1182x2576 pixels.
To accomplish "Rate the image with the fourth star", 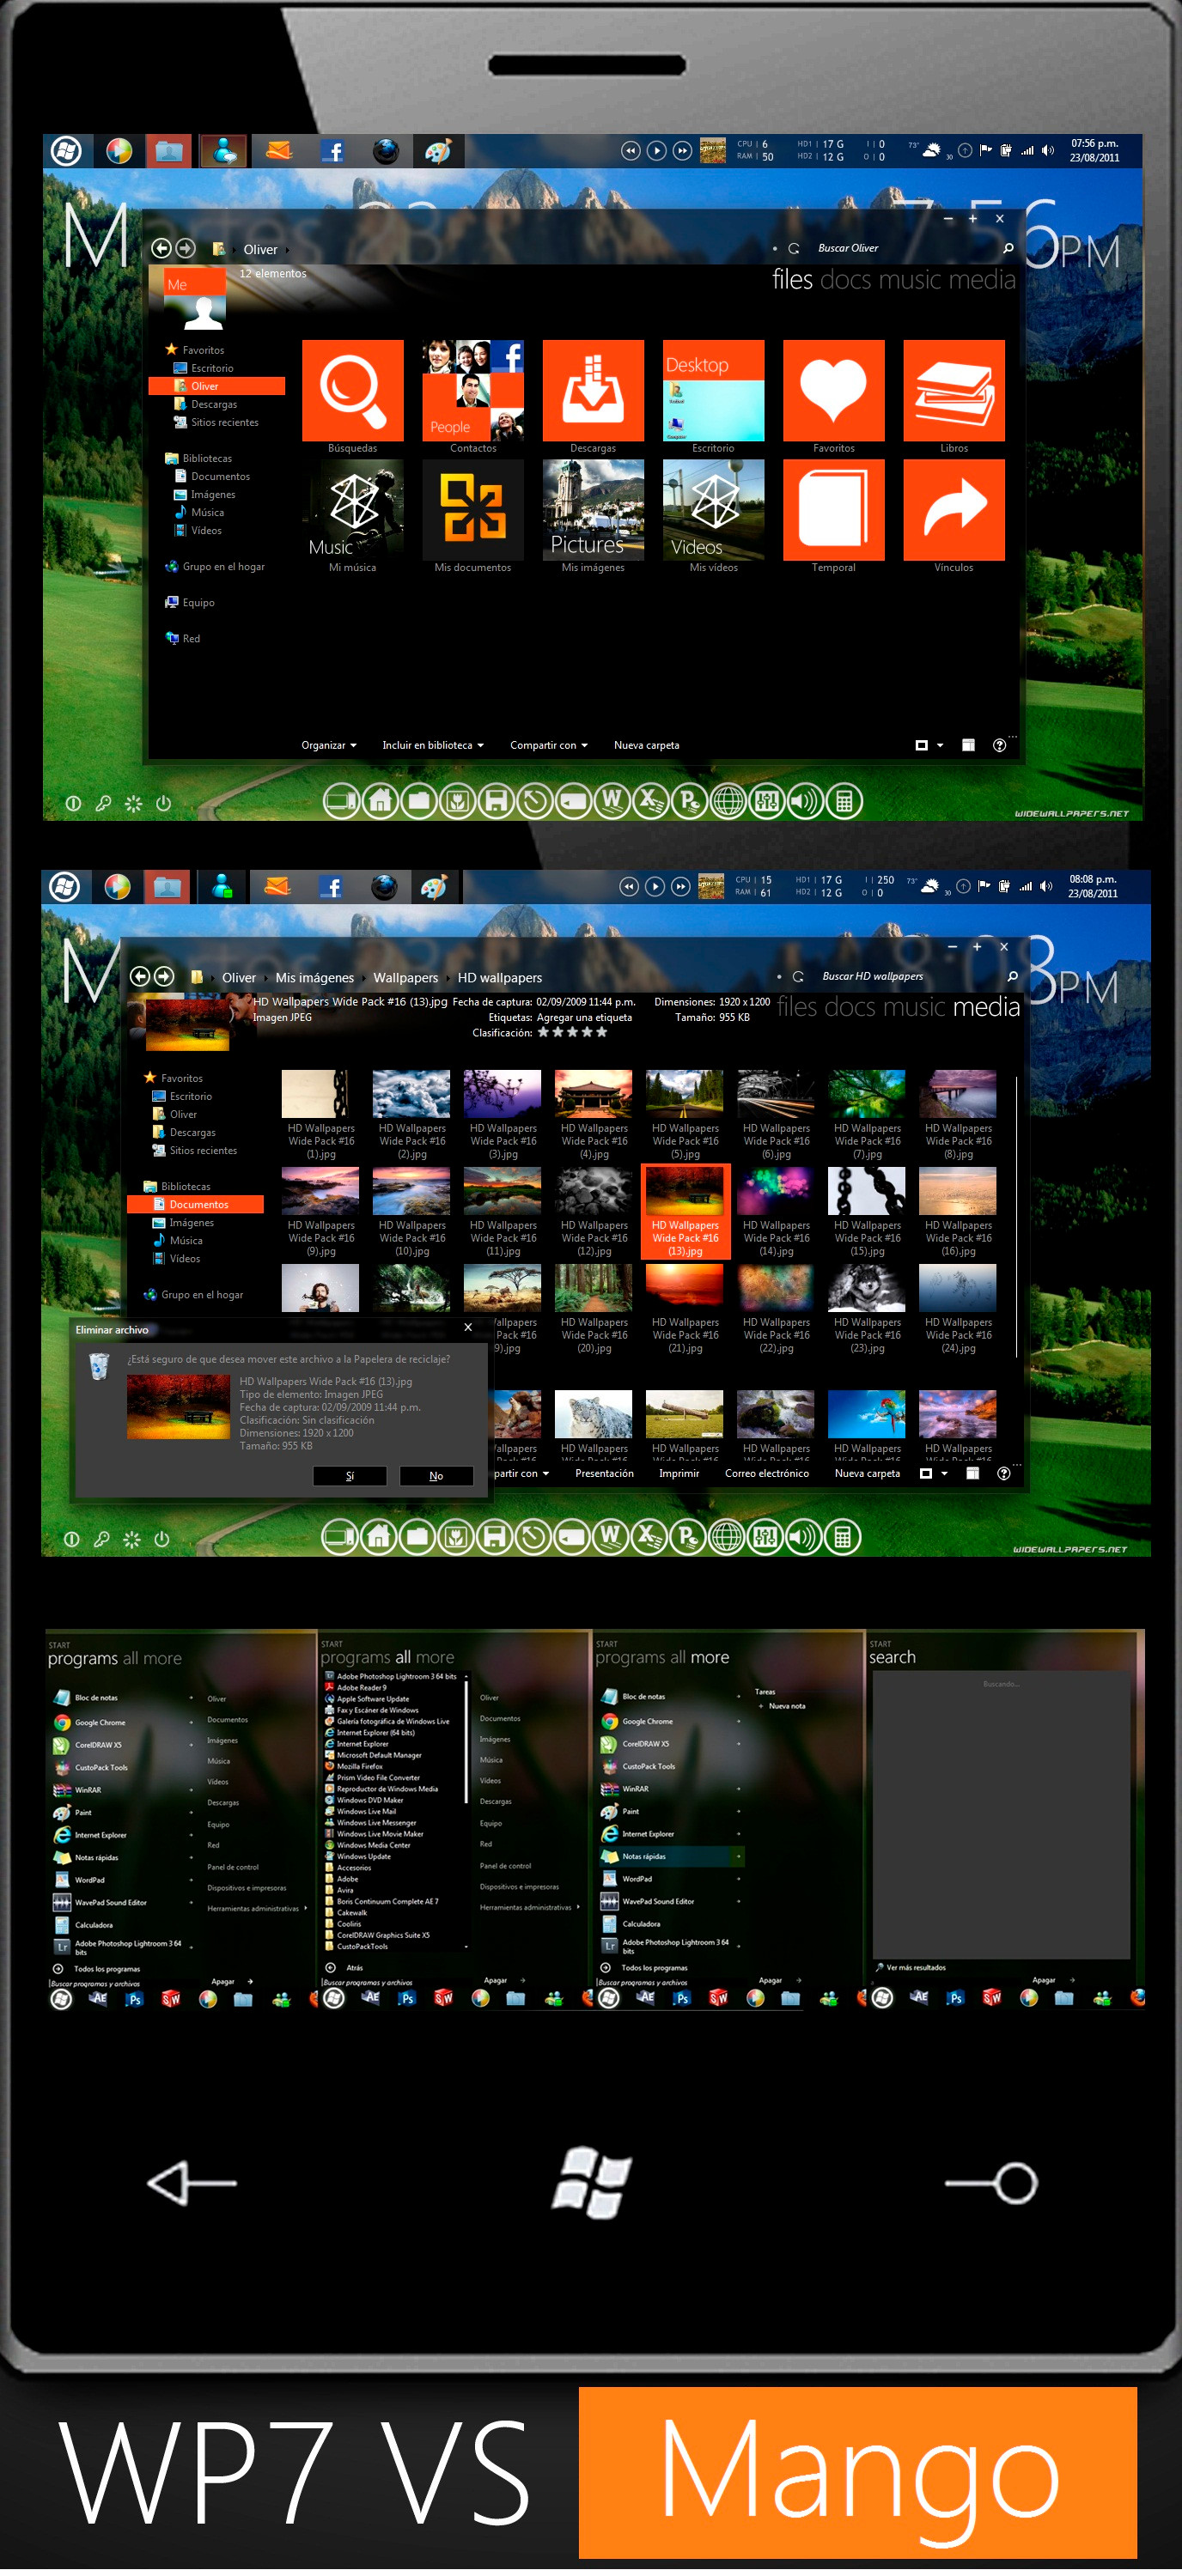I will pyautogui.click(x=587, y=1032).
